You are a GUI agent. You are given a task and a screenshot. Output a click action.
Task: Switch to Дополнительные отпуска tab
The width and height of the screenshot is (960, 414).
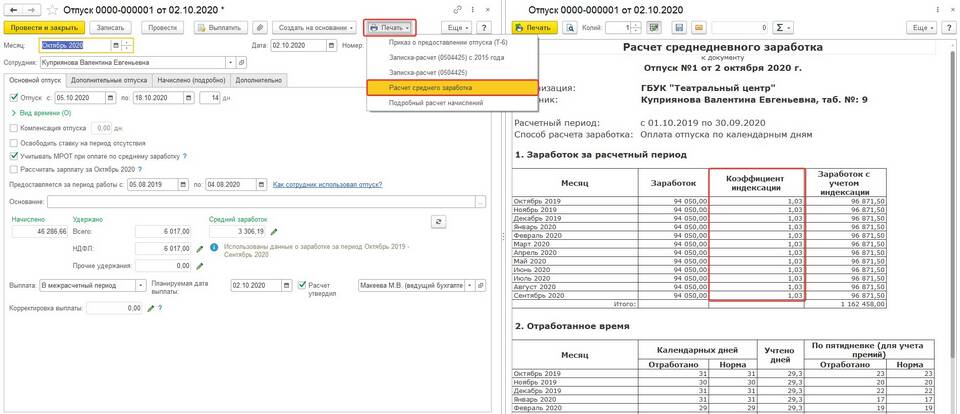109,80
